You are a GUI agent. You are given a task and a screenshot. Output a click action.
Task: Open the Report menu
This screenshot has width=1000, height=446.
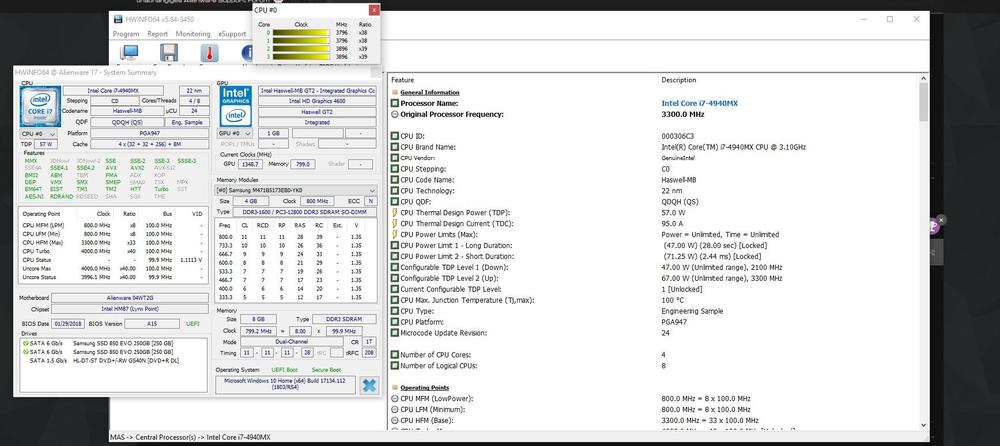(x=158, y=33)
